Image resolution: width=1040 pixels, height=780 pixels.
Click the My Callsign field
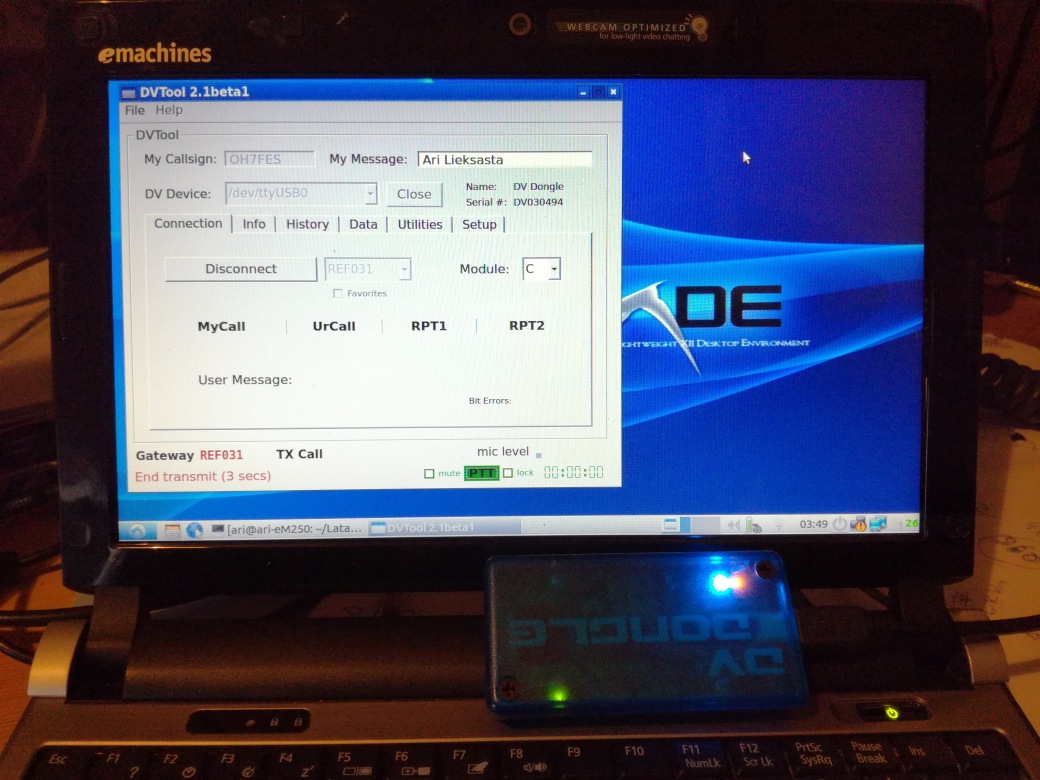click(x=269, y=159)
